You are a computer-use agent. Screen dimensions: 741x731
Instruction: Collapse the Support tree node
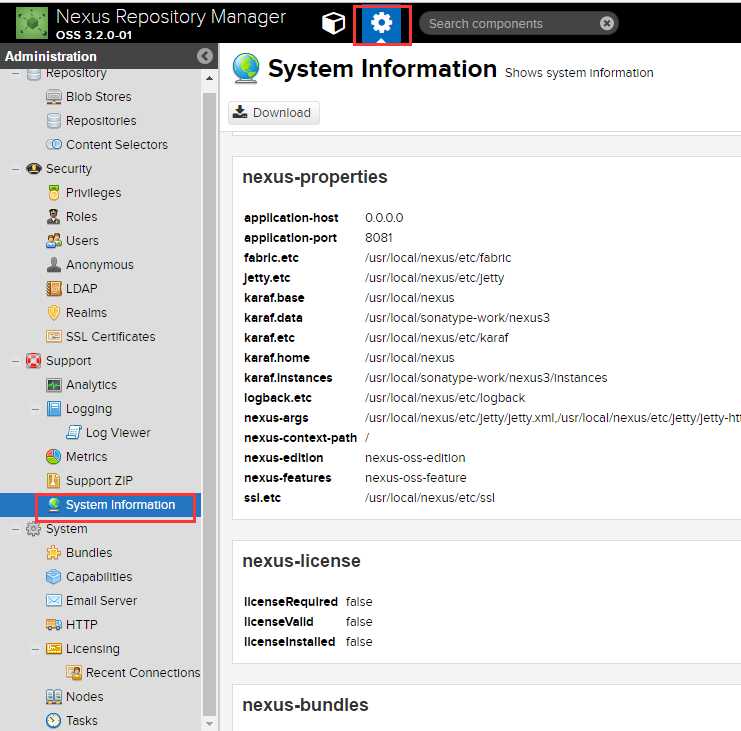16,361
